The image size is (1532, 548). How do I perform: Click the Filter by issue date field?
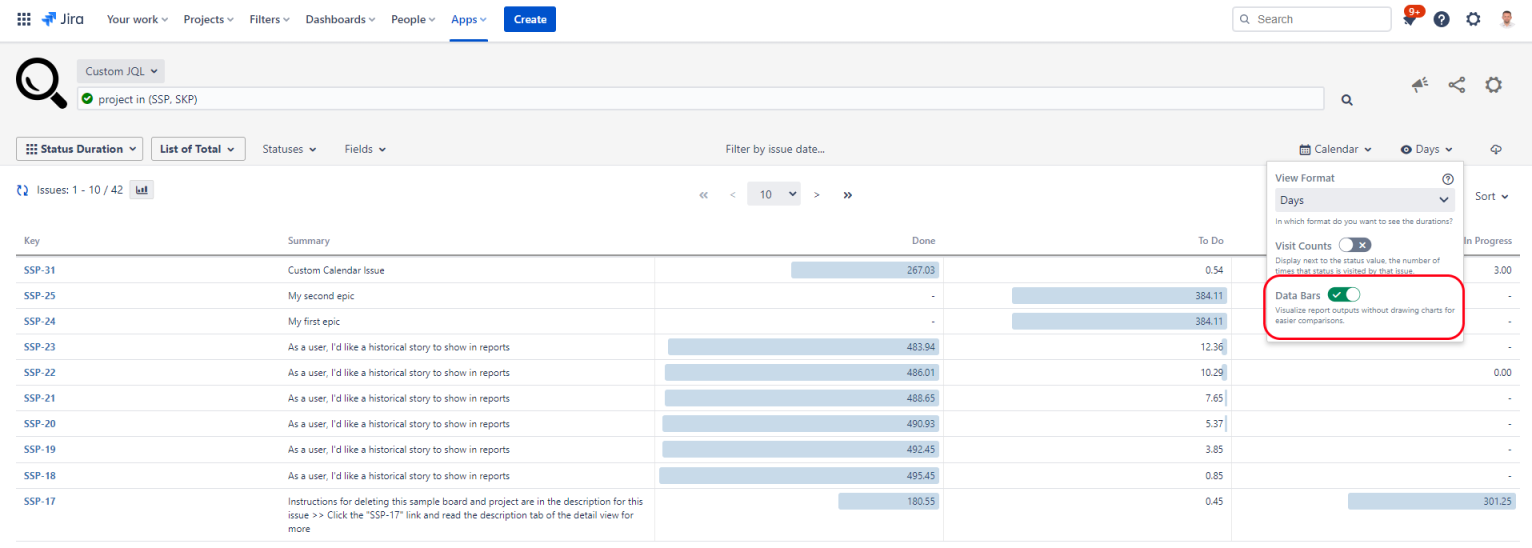point(775,149)
